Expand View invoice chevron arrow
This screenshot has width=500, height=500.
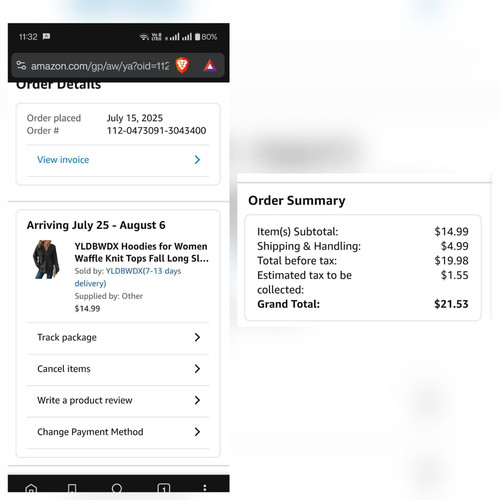197,160
